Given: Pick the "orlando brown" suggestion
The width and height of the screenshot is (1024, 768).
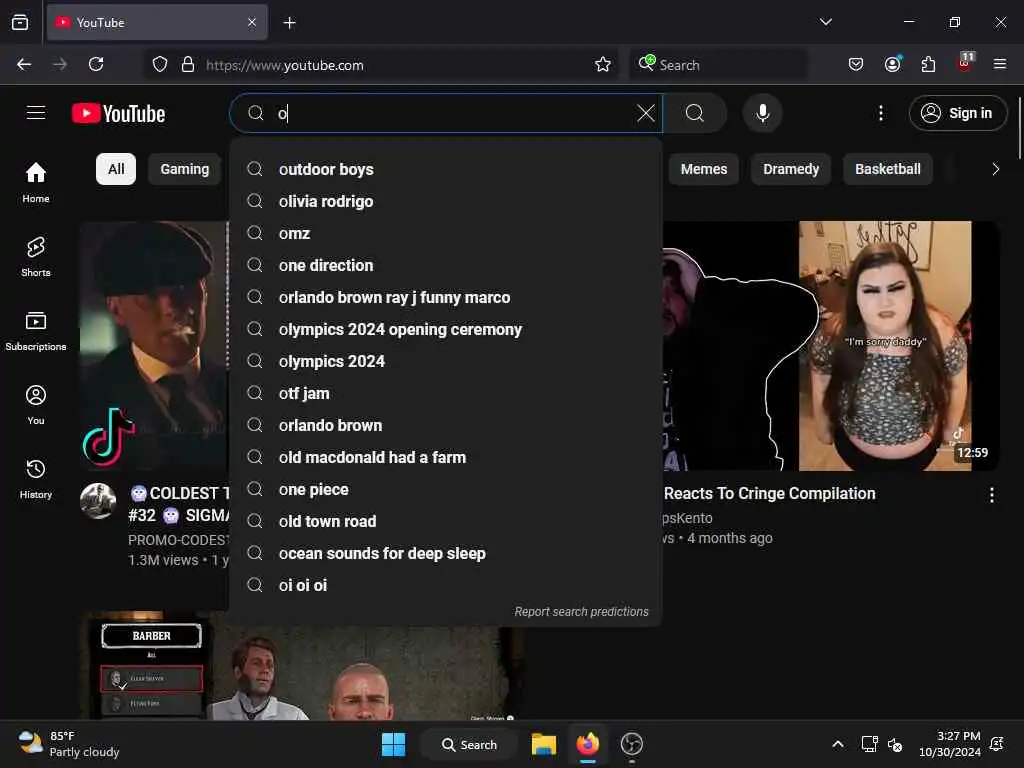Looking at the screenshot, I should (446, 425).
